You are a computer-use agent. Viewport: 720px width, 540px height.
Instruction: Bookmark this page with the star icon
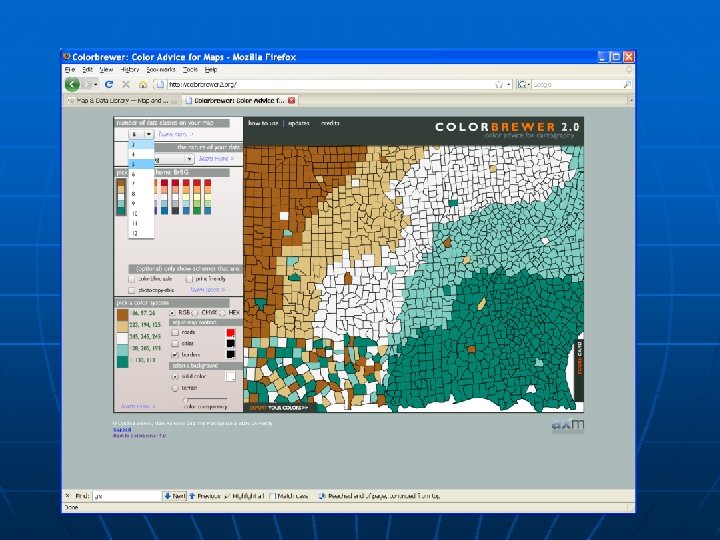(499, 84)
